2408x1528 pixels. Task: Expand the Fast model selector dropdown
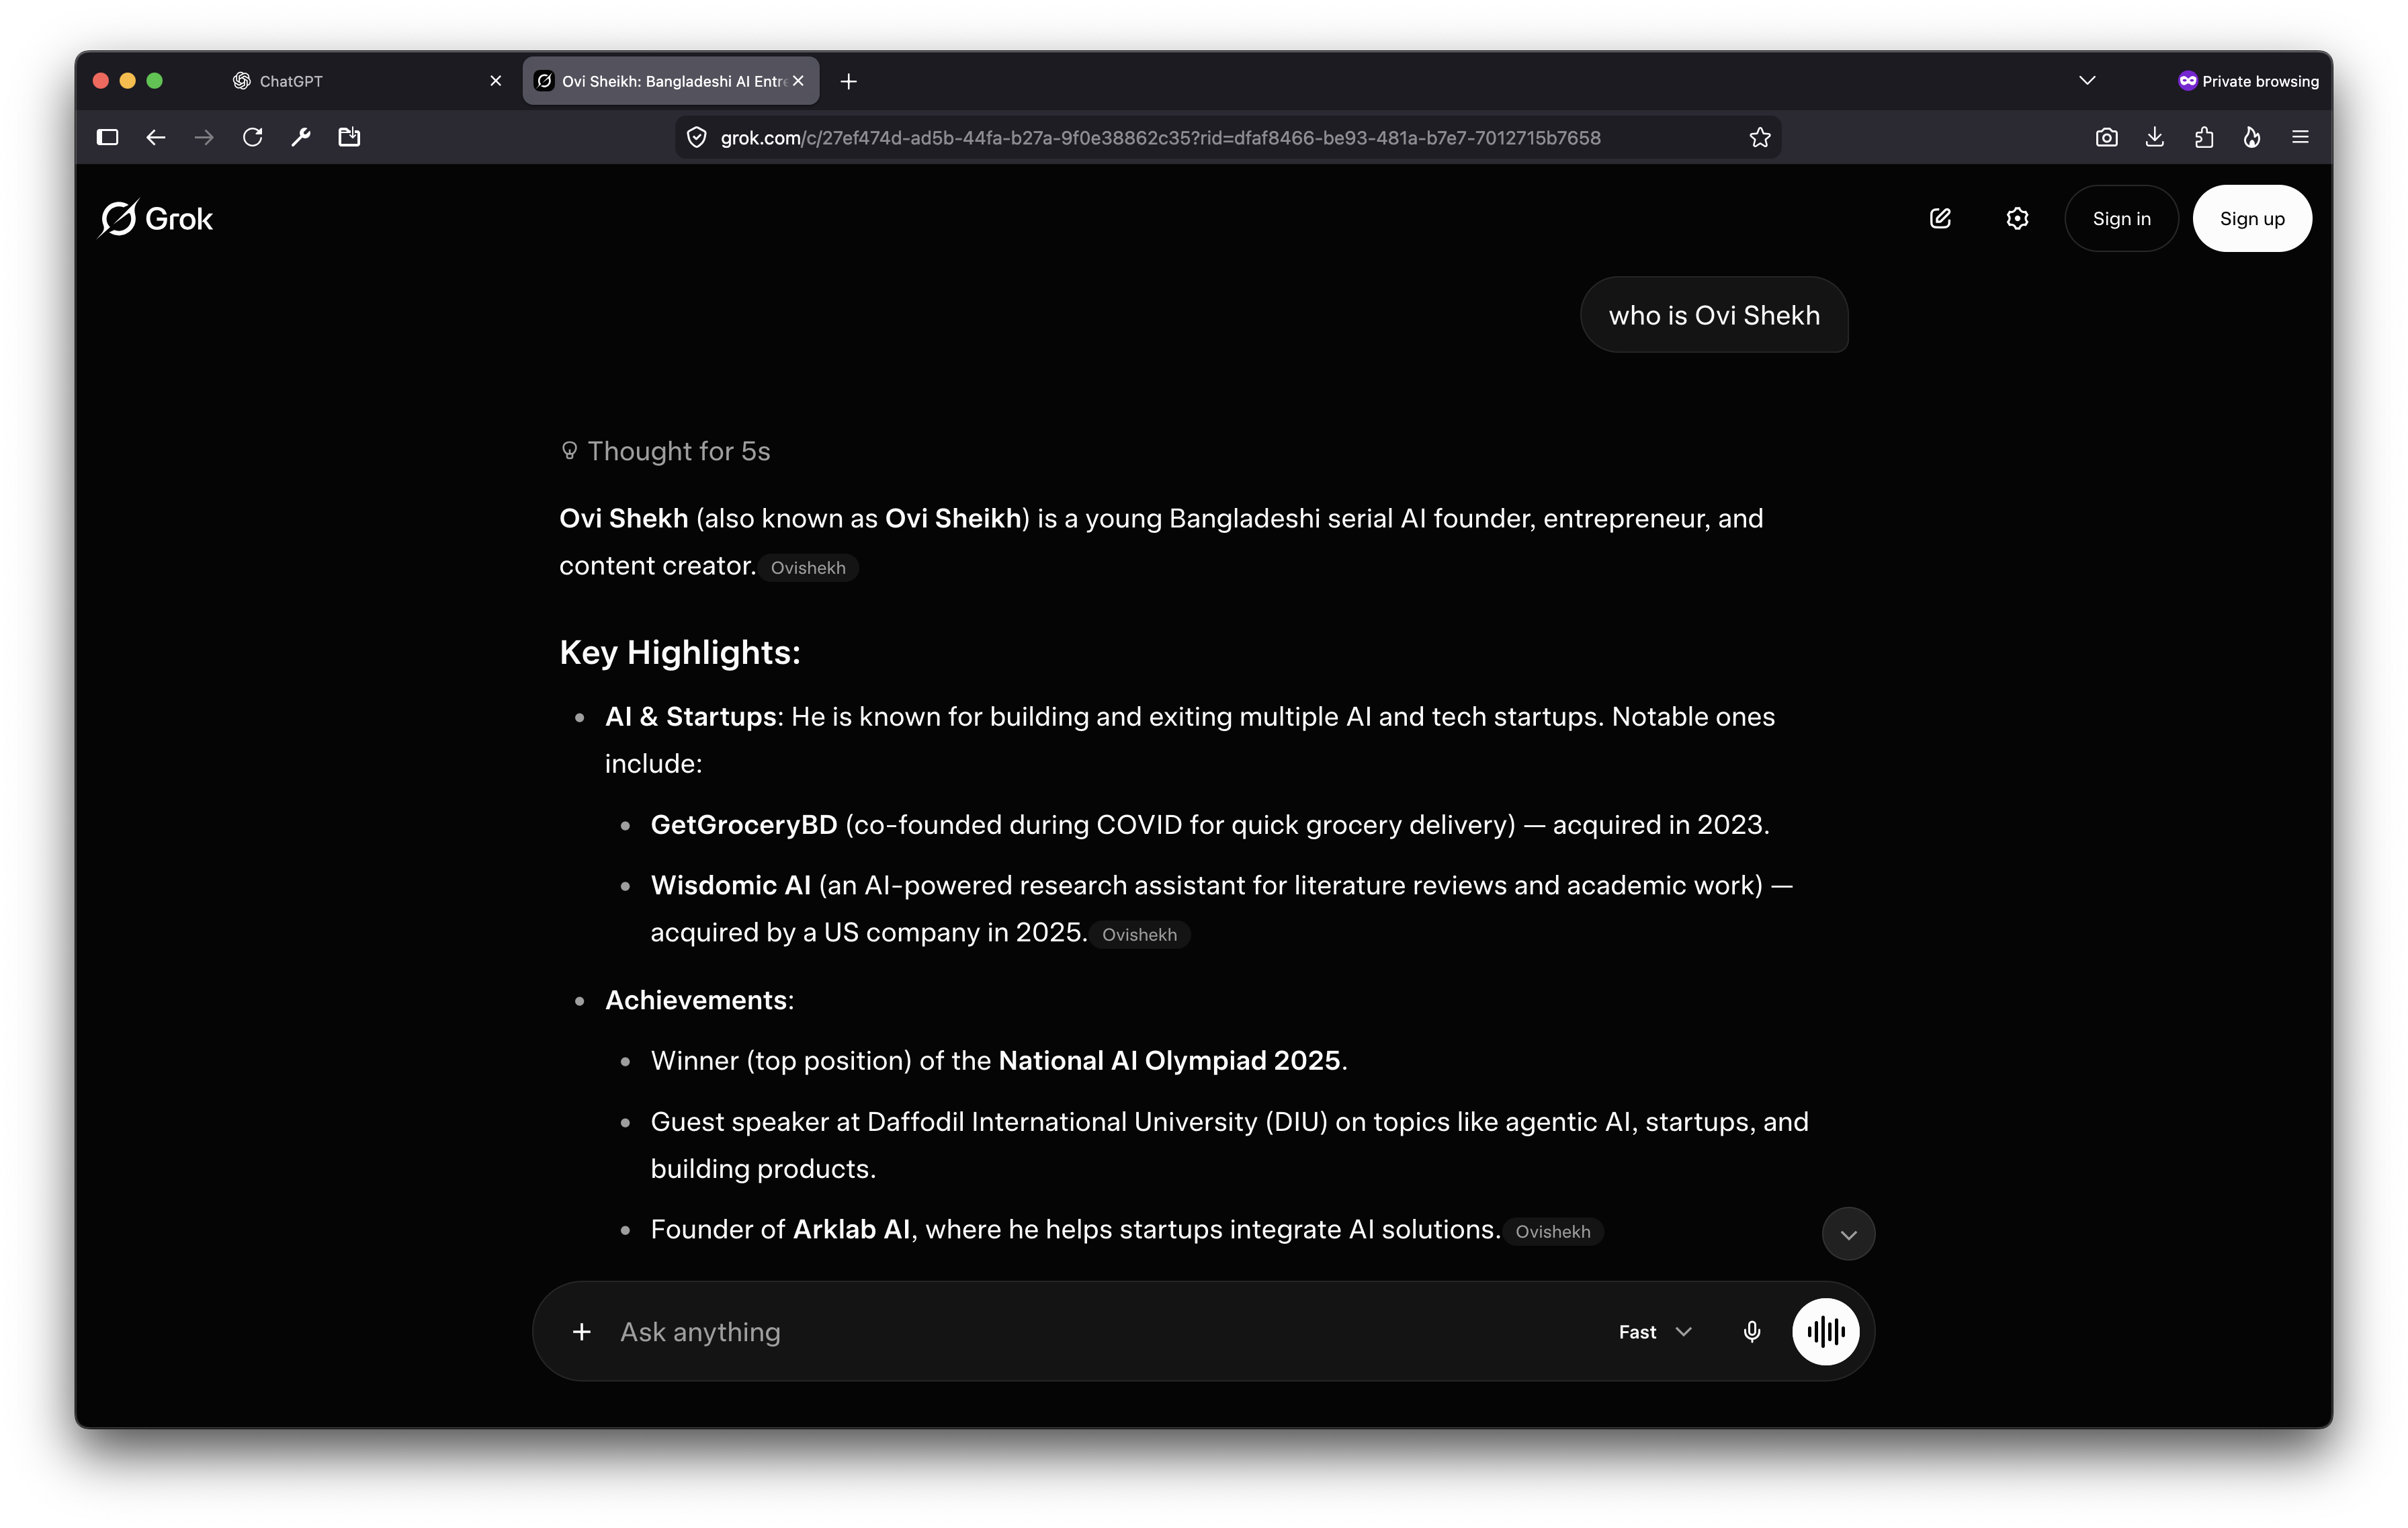(x=1655, y=1331)
